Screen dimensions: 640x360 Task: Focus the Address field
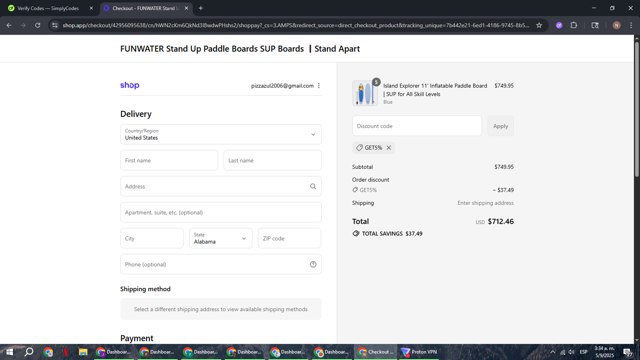coord(221,187)
